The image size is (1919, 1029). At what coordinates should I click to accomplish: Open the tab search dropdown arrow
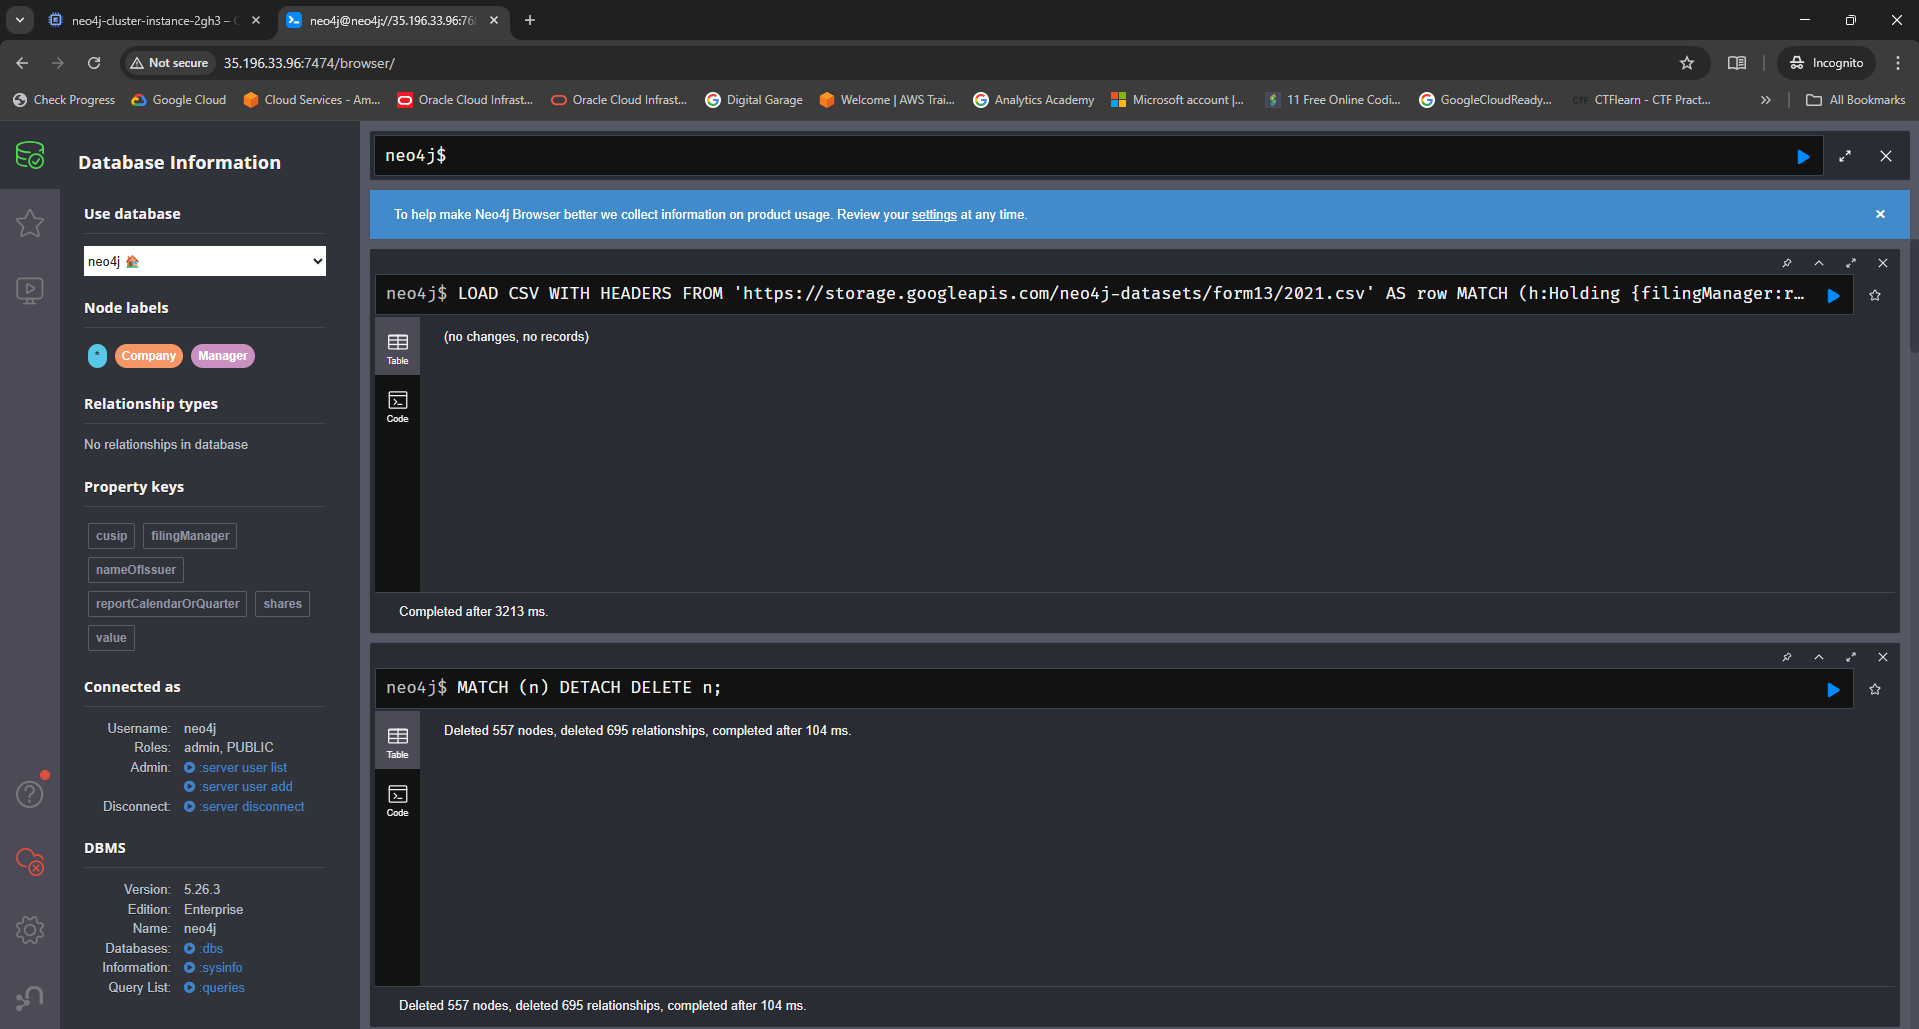[20, 20]
